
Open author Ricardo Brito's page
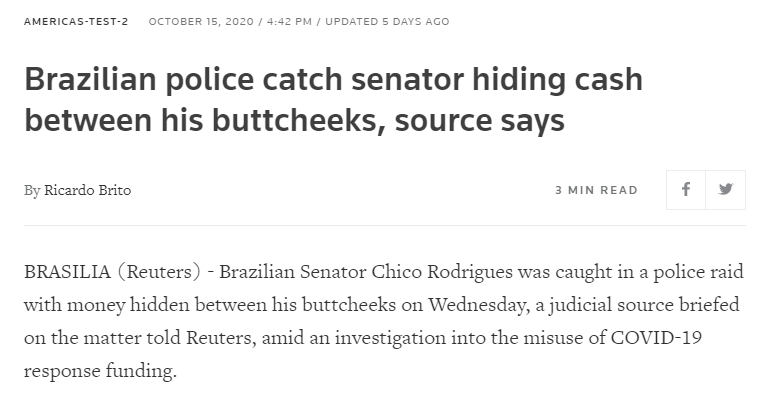click(x=87, y=191)
